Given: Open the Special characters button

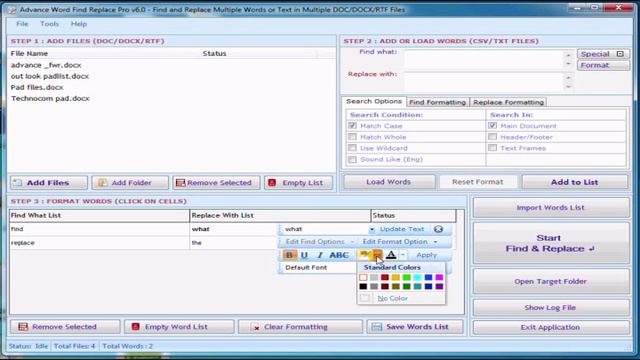Looking at the screenshot, I should coord(603,54).
